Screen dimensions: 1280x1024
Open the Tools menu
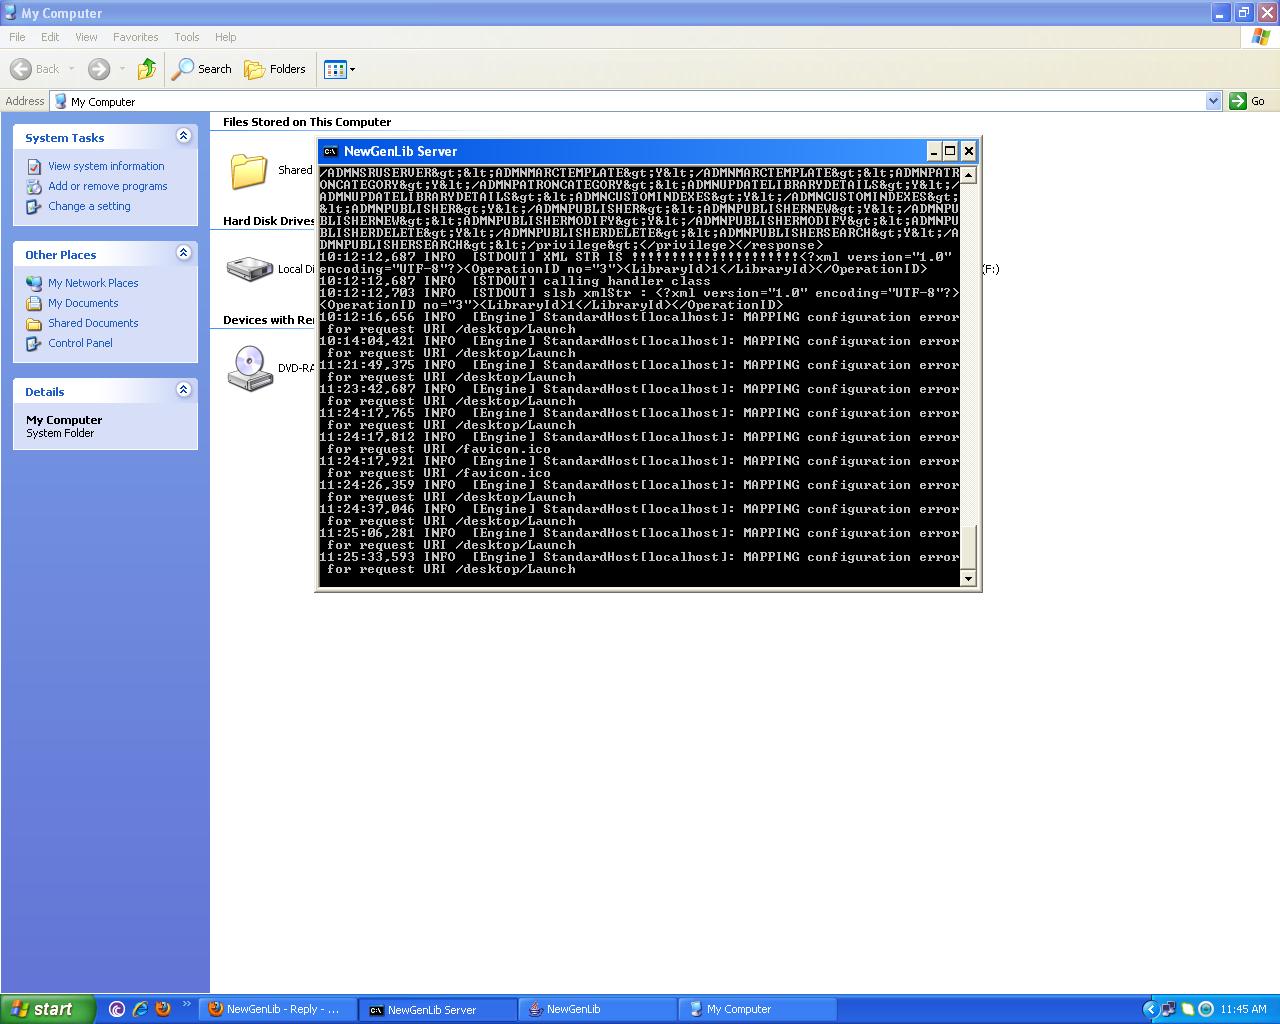(187, 37)
